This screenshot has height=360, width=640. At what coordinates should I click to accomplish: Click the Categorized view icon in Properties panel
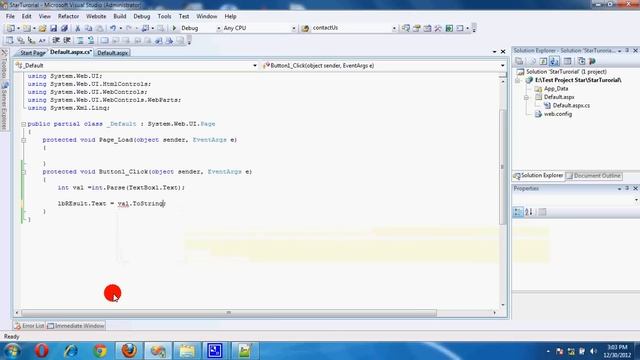(518, 212)
